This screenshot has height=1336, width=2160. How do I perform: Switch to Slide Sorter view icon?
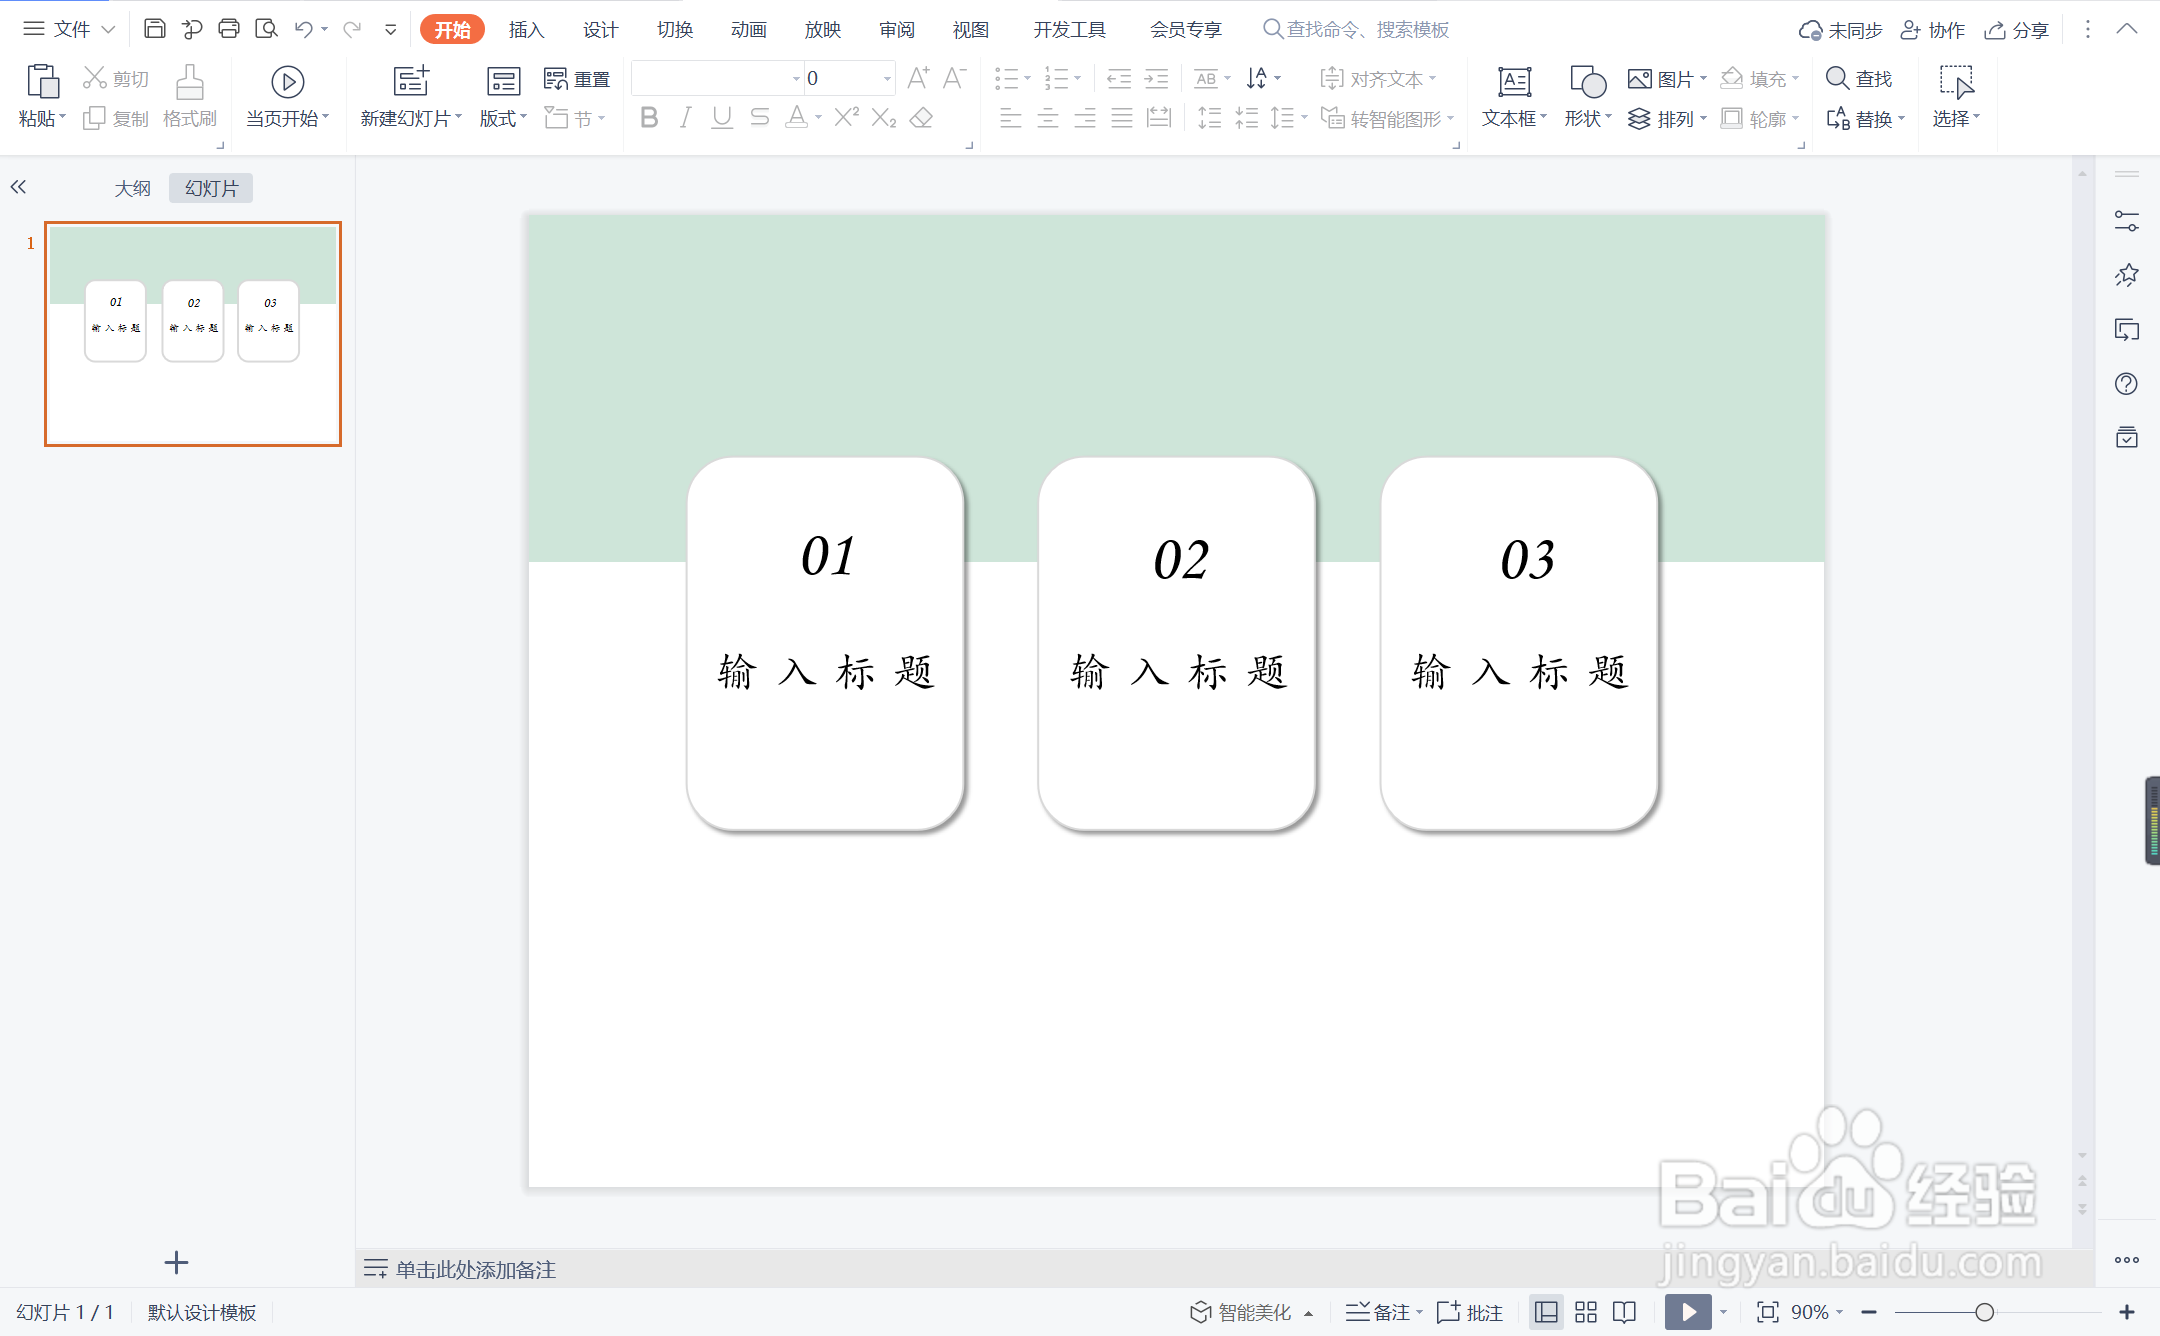click(1586, 1312)
